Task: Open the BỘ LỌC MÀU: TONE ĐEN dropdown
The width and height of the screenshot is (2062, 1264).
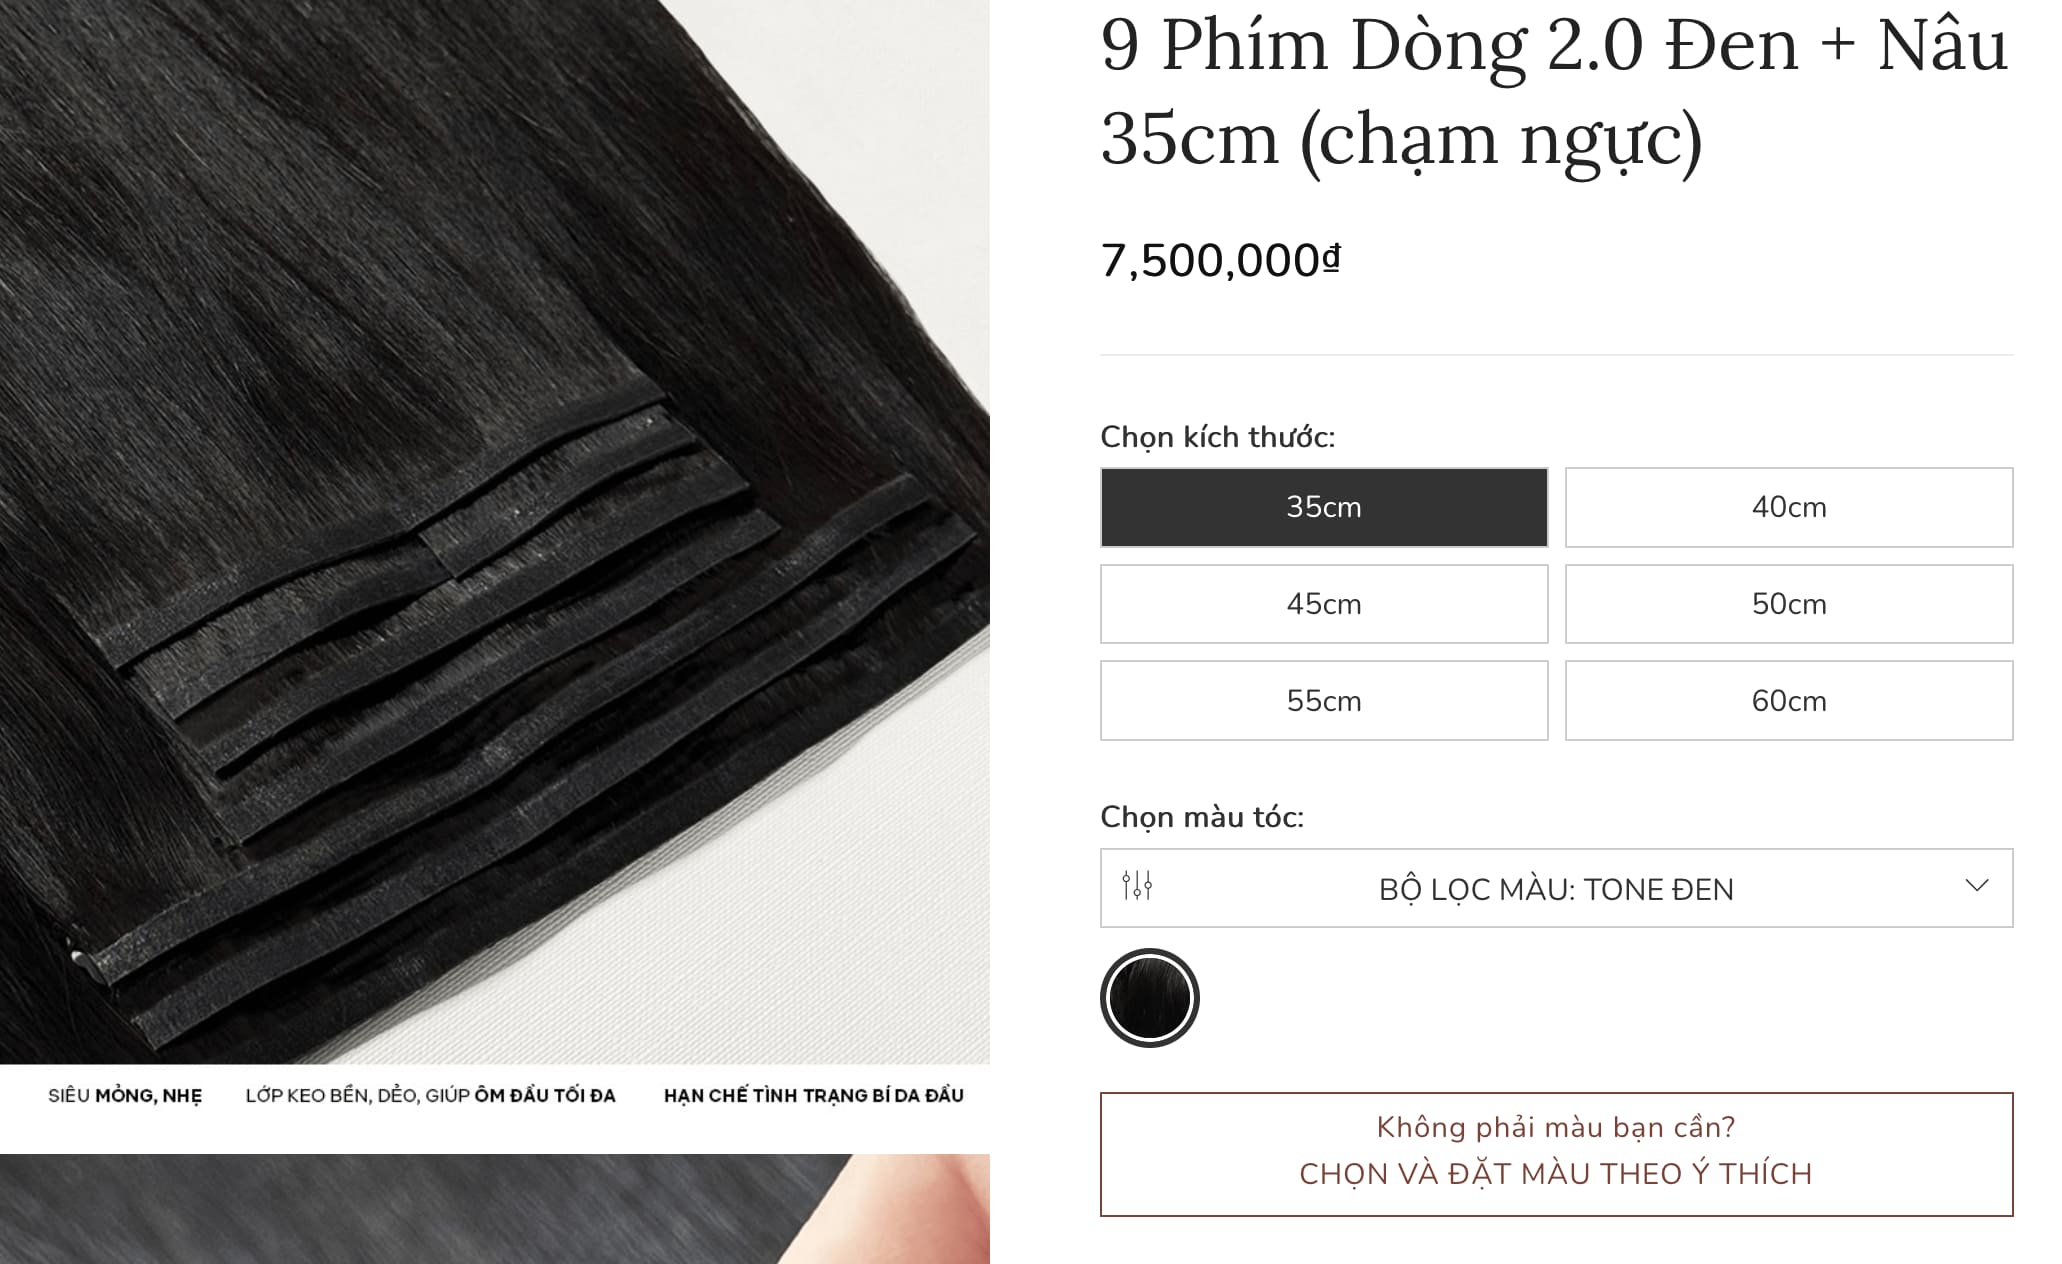Action: point(1556,888)
